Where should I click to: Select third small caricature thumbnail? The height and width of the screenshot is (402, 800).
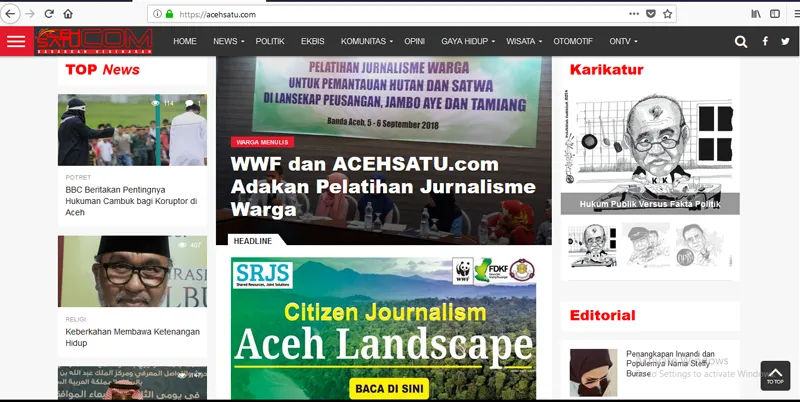tap(699, 245)
